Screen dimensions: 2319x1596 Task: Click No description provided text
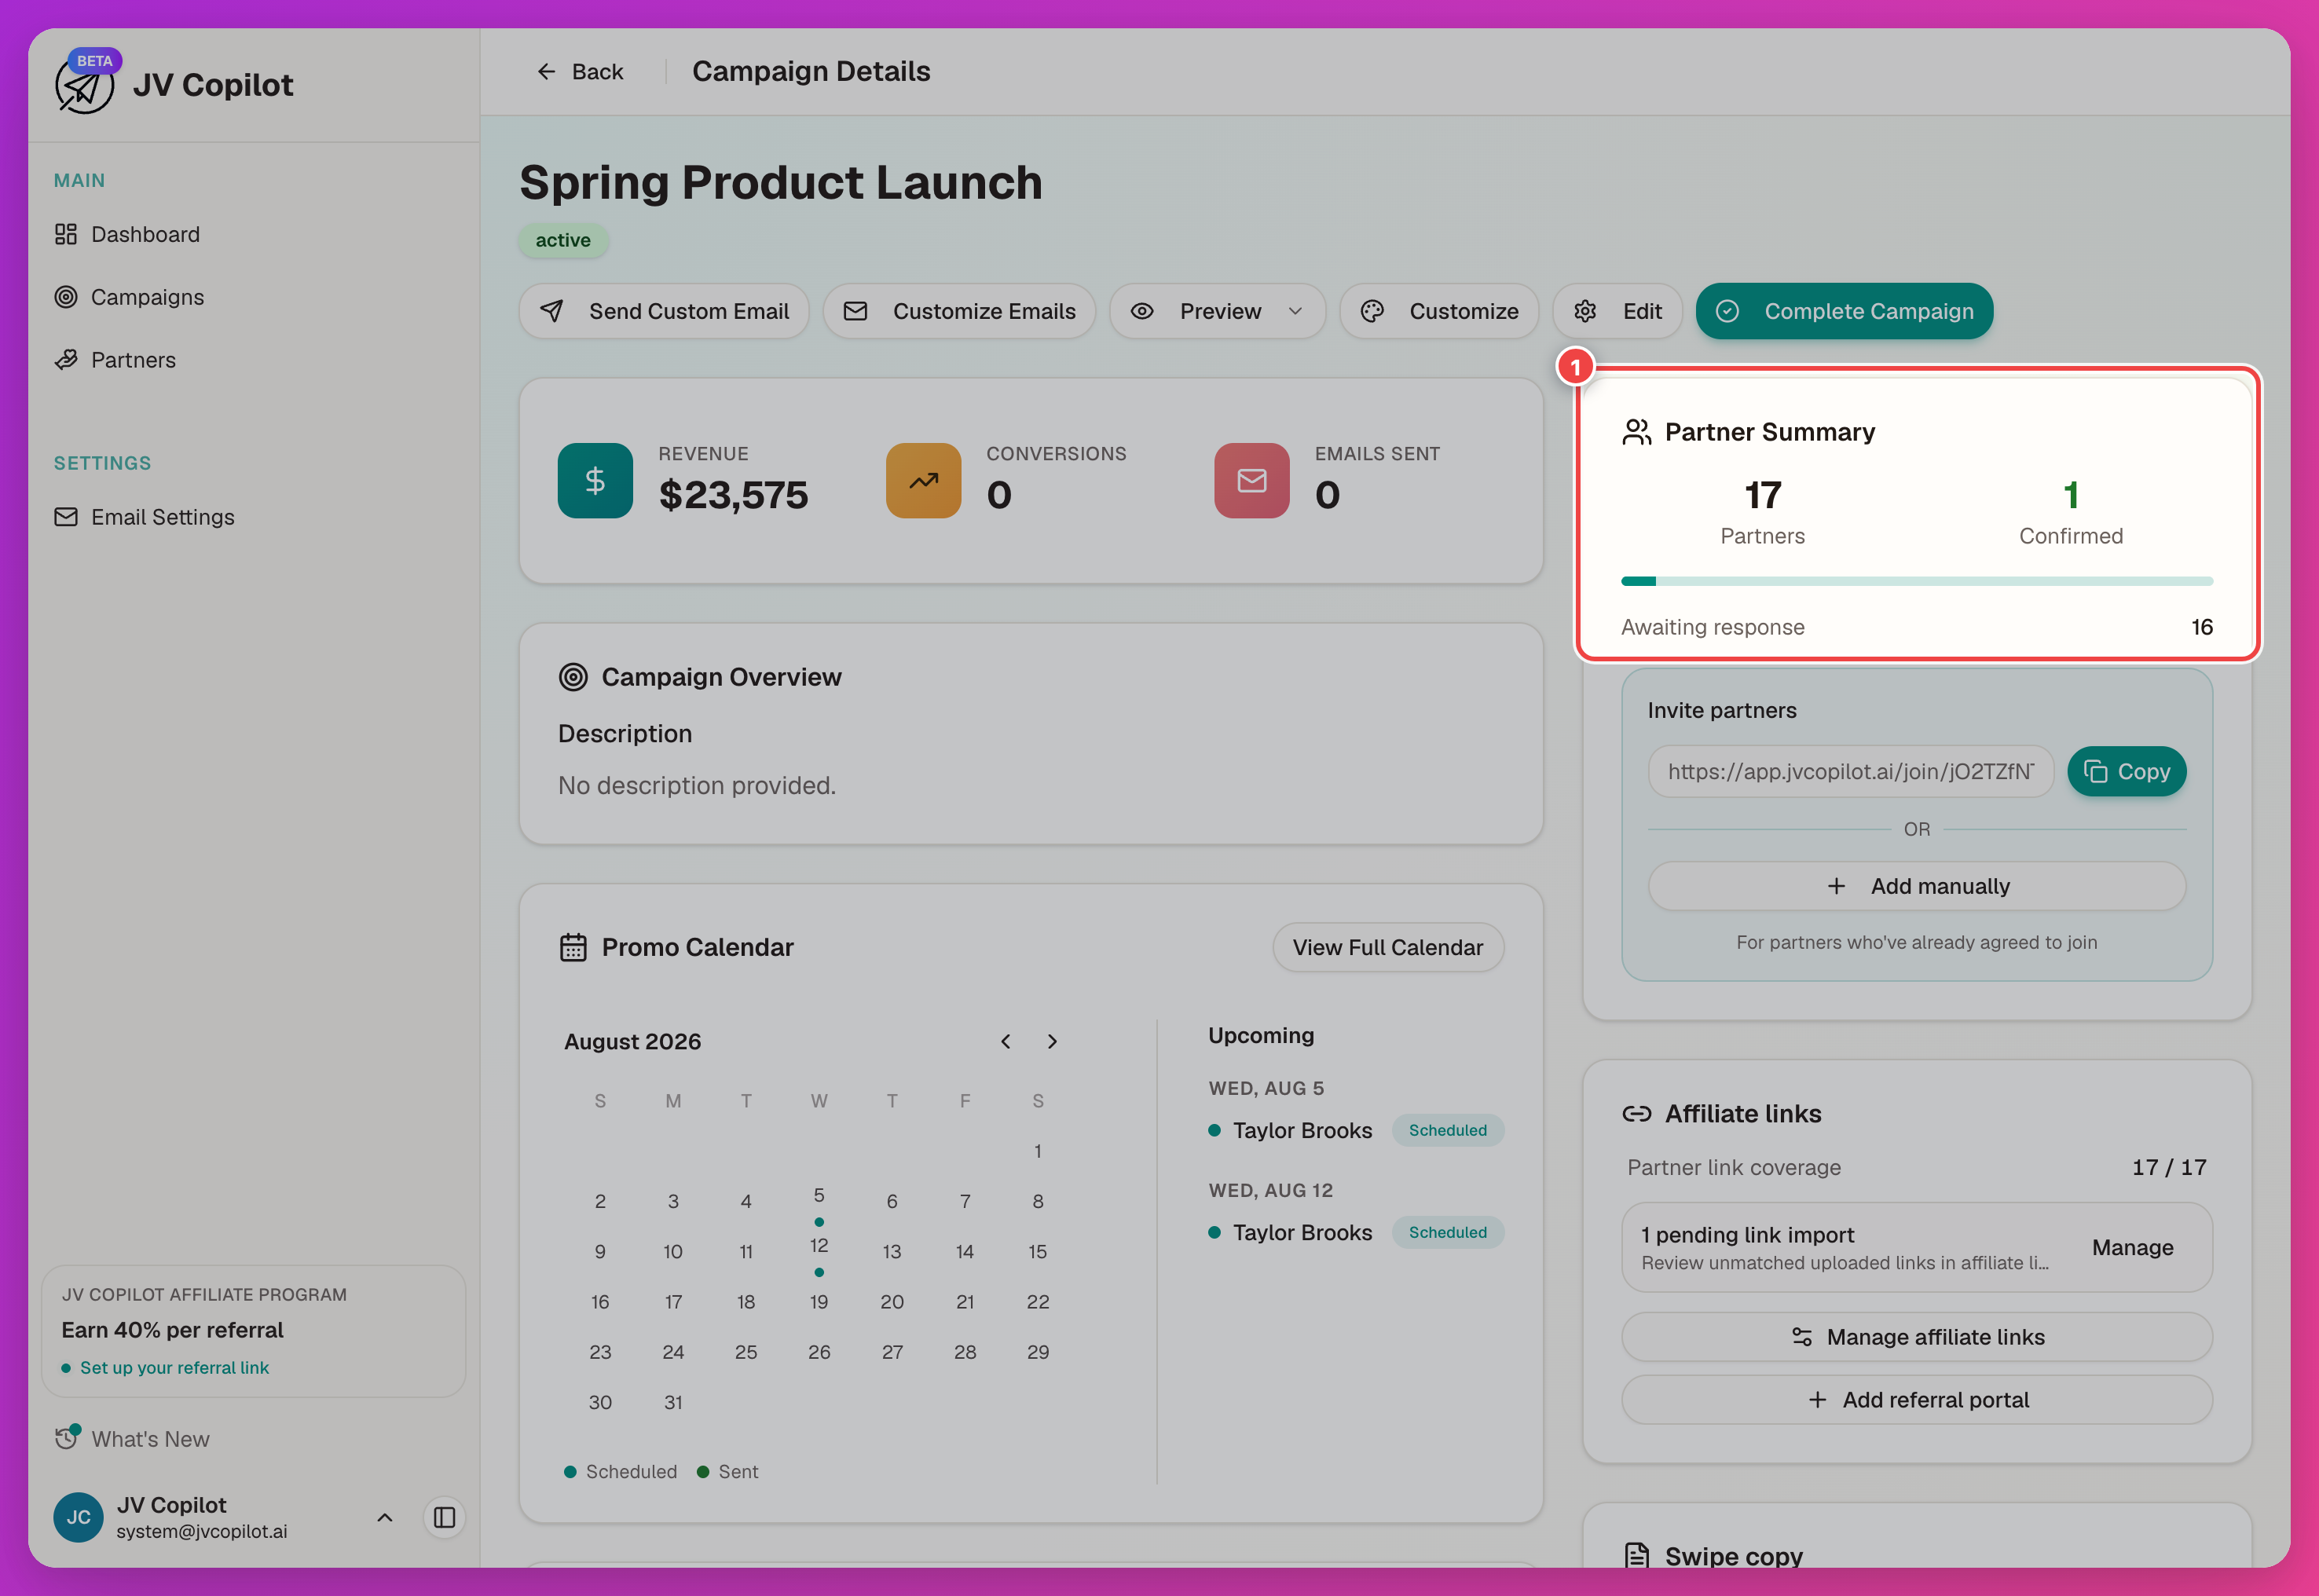pyautogui.click(x=696, y=786)
